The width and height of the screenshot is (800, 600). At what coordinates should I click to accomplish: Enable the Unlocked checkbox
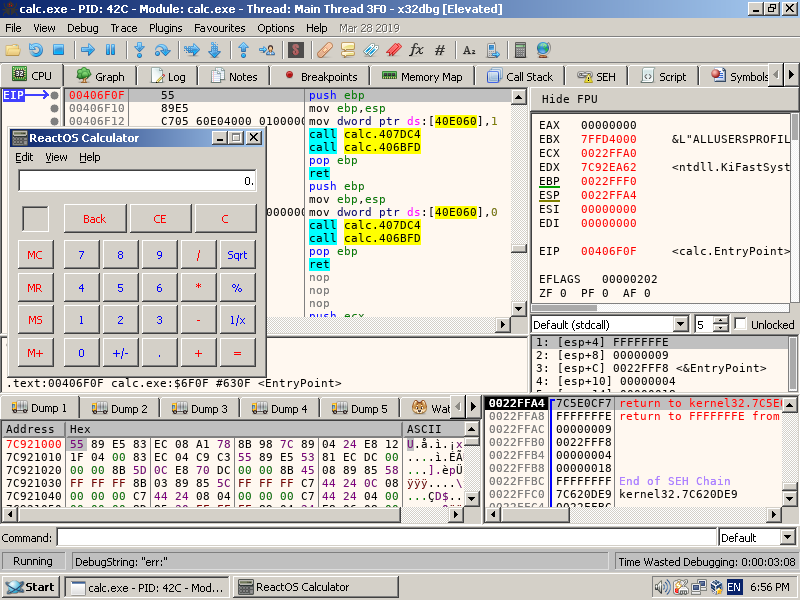click(741, 325)
